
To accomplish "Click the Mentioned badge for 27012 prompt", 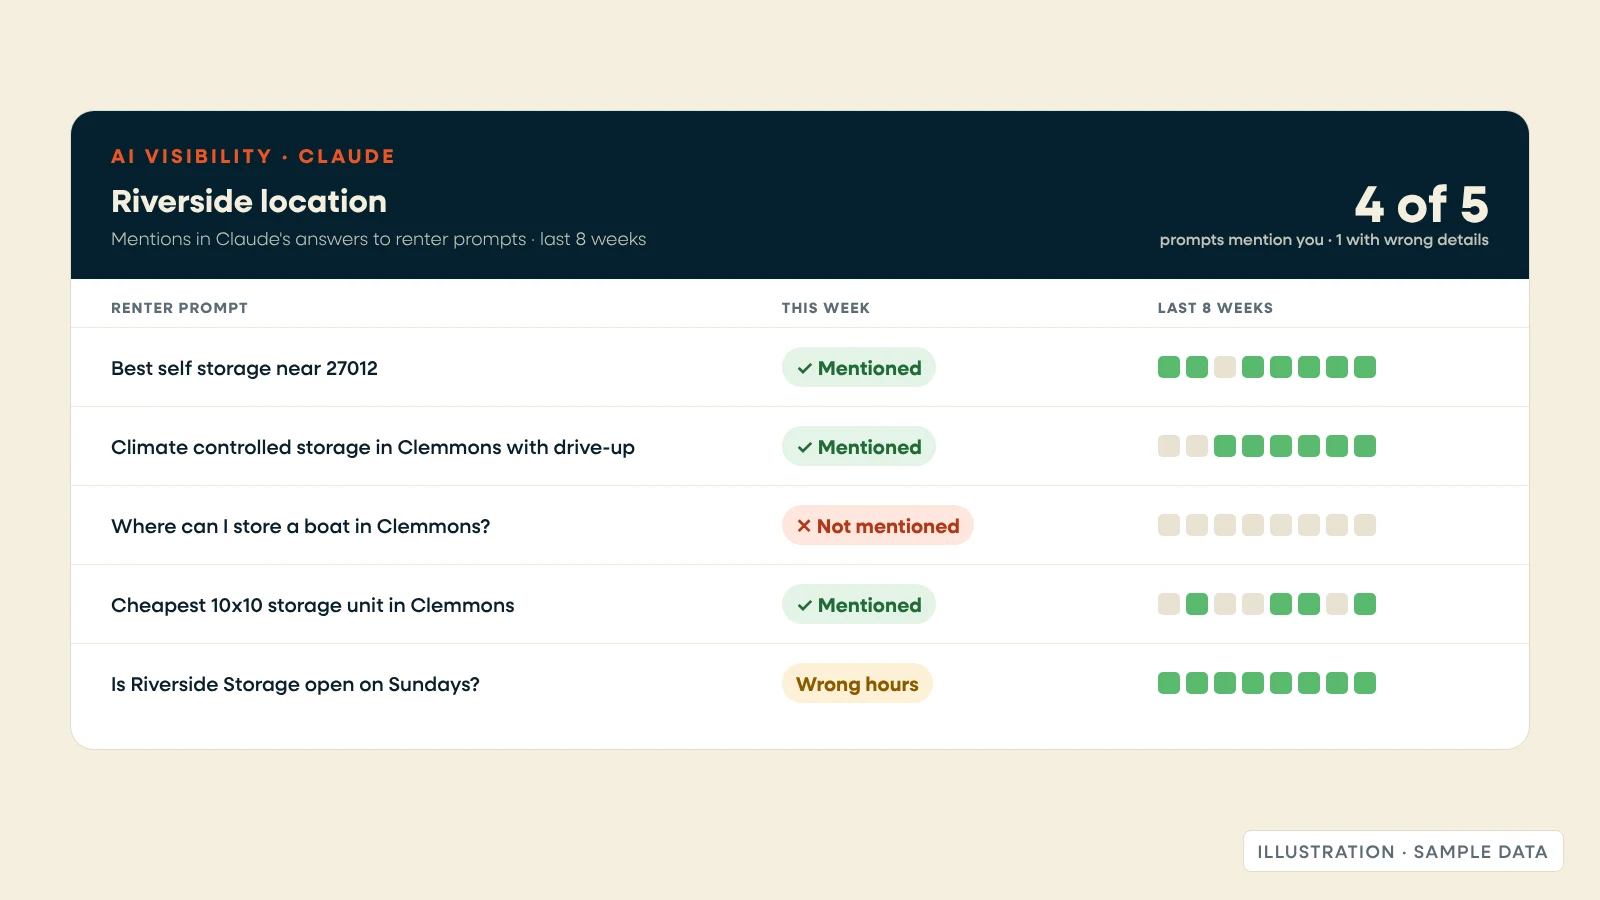I will point(858,367).
